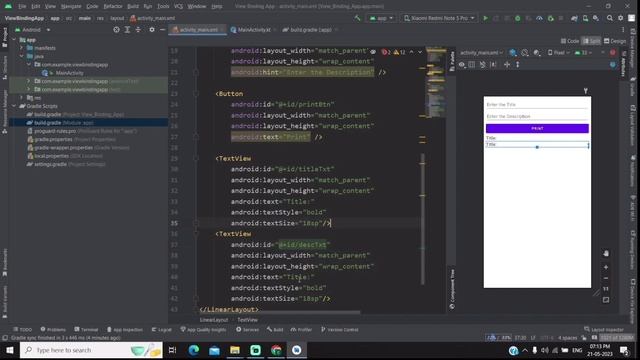The image size is (640, 360).
Task: Zoom in the design preview with plus
Action: tap(606, 267)
